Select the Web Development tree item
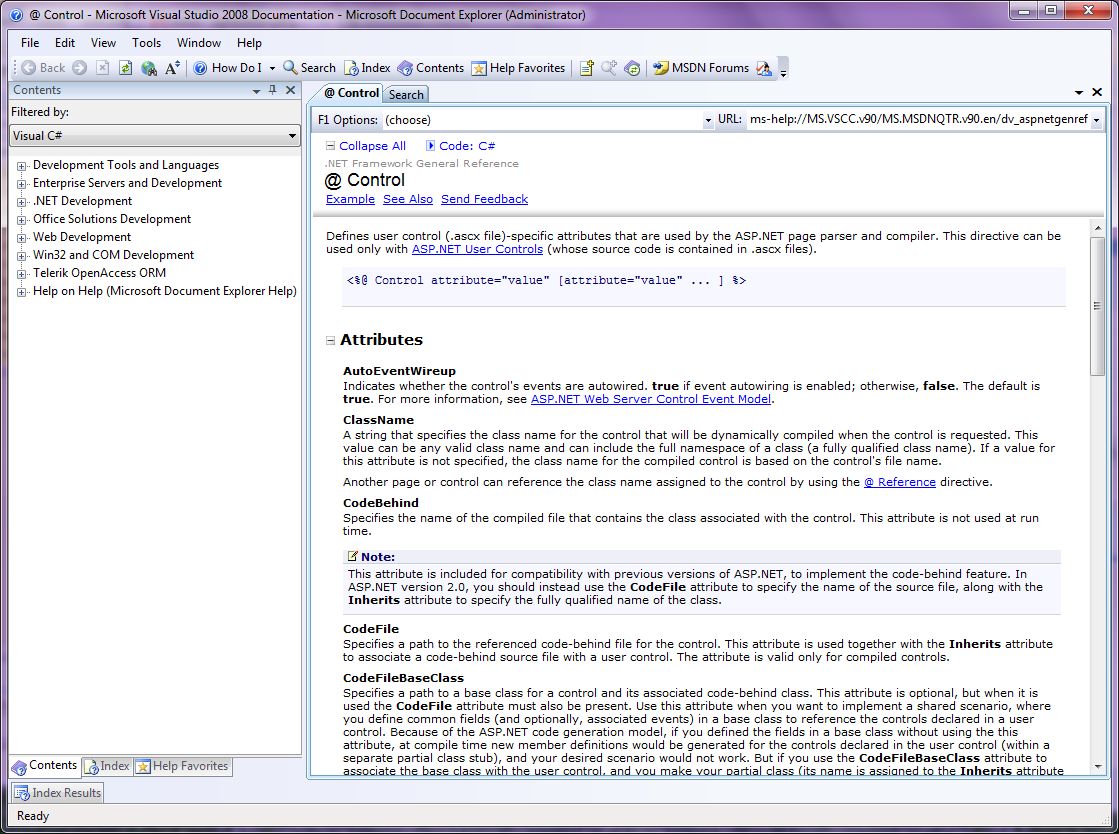This screenshot has width=1119, height=834. pos(82,237)
